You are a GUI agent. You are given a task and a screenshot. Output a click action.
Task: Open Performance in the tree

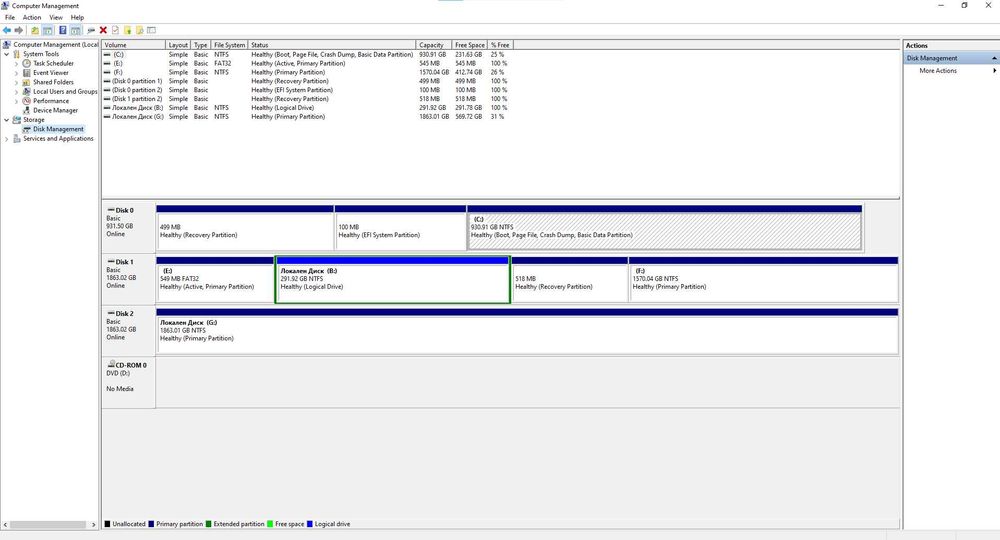pyautogui.click(x=50, y=101)
